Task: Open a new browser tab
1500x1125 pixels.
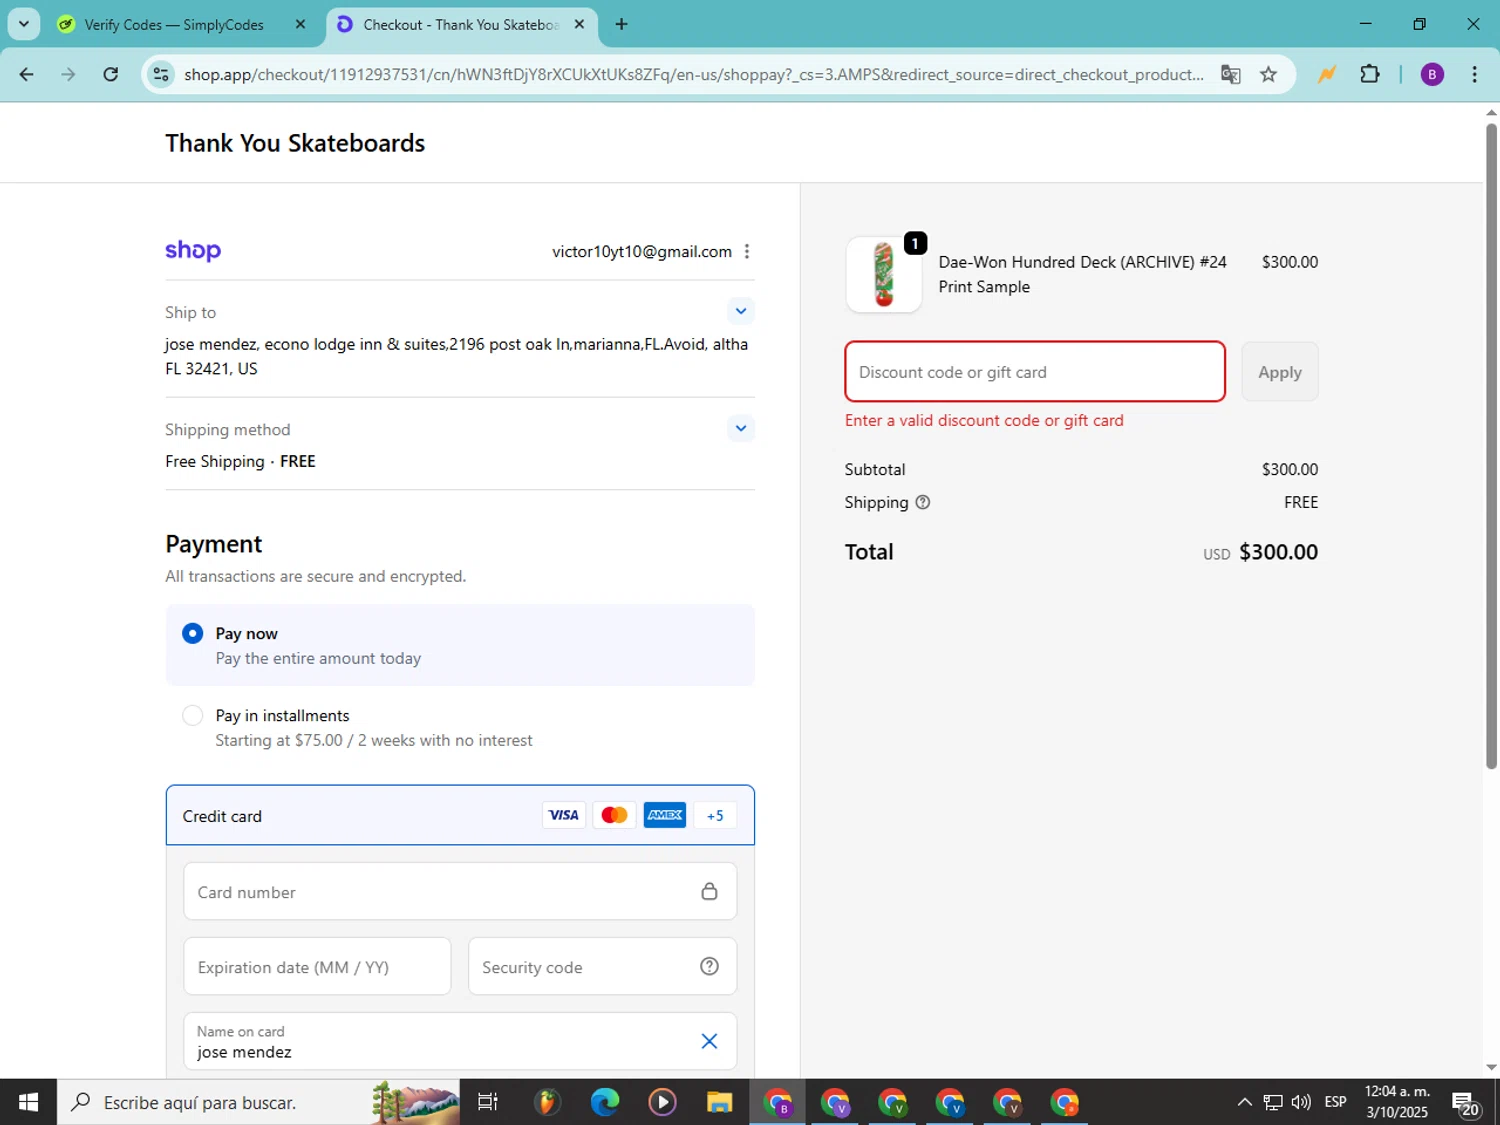Action: [621, 24]
